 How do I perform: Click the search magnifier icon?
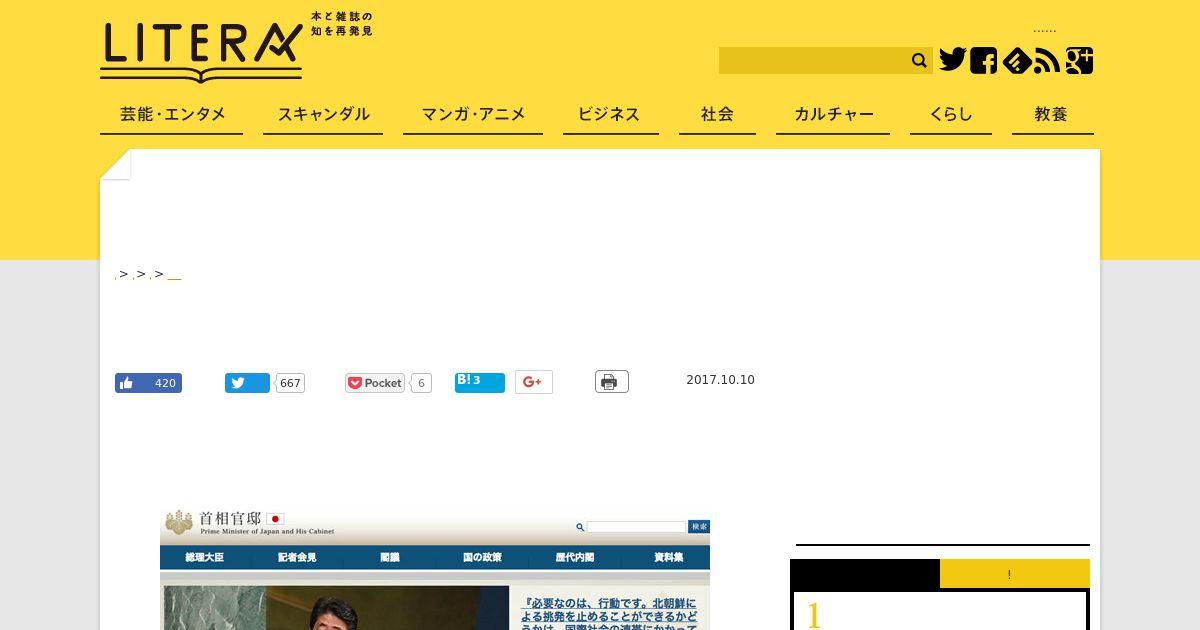coord(919,61)
